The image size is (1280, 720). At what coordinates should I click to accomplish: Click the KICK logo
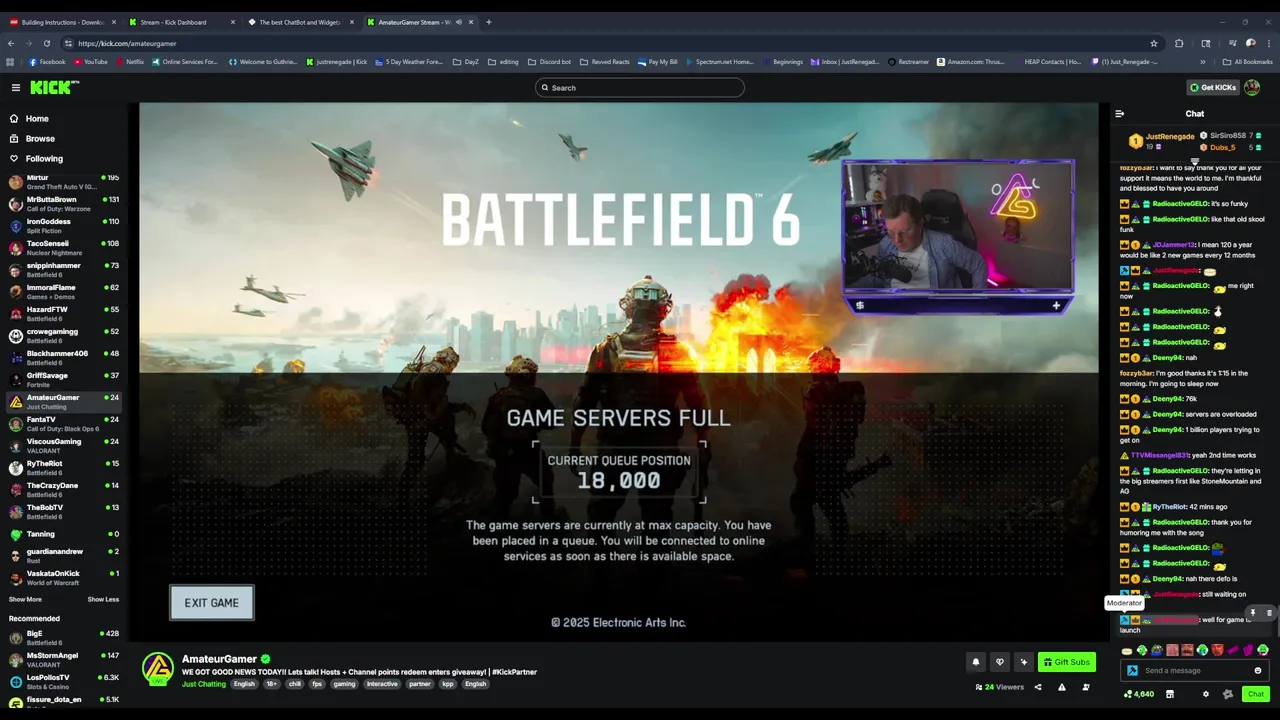tap(54, 88)
